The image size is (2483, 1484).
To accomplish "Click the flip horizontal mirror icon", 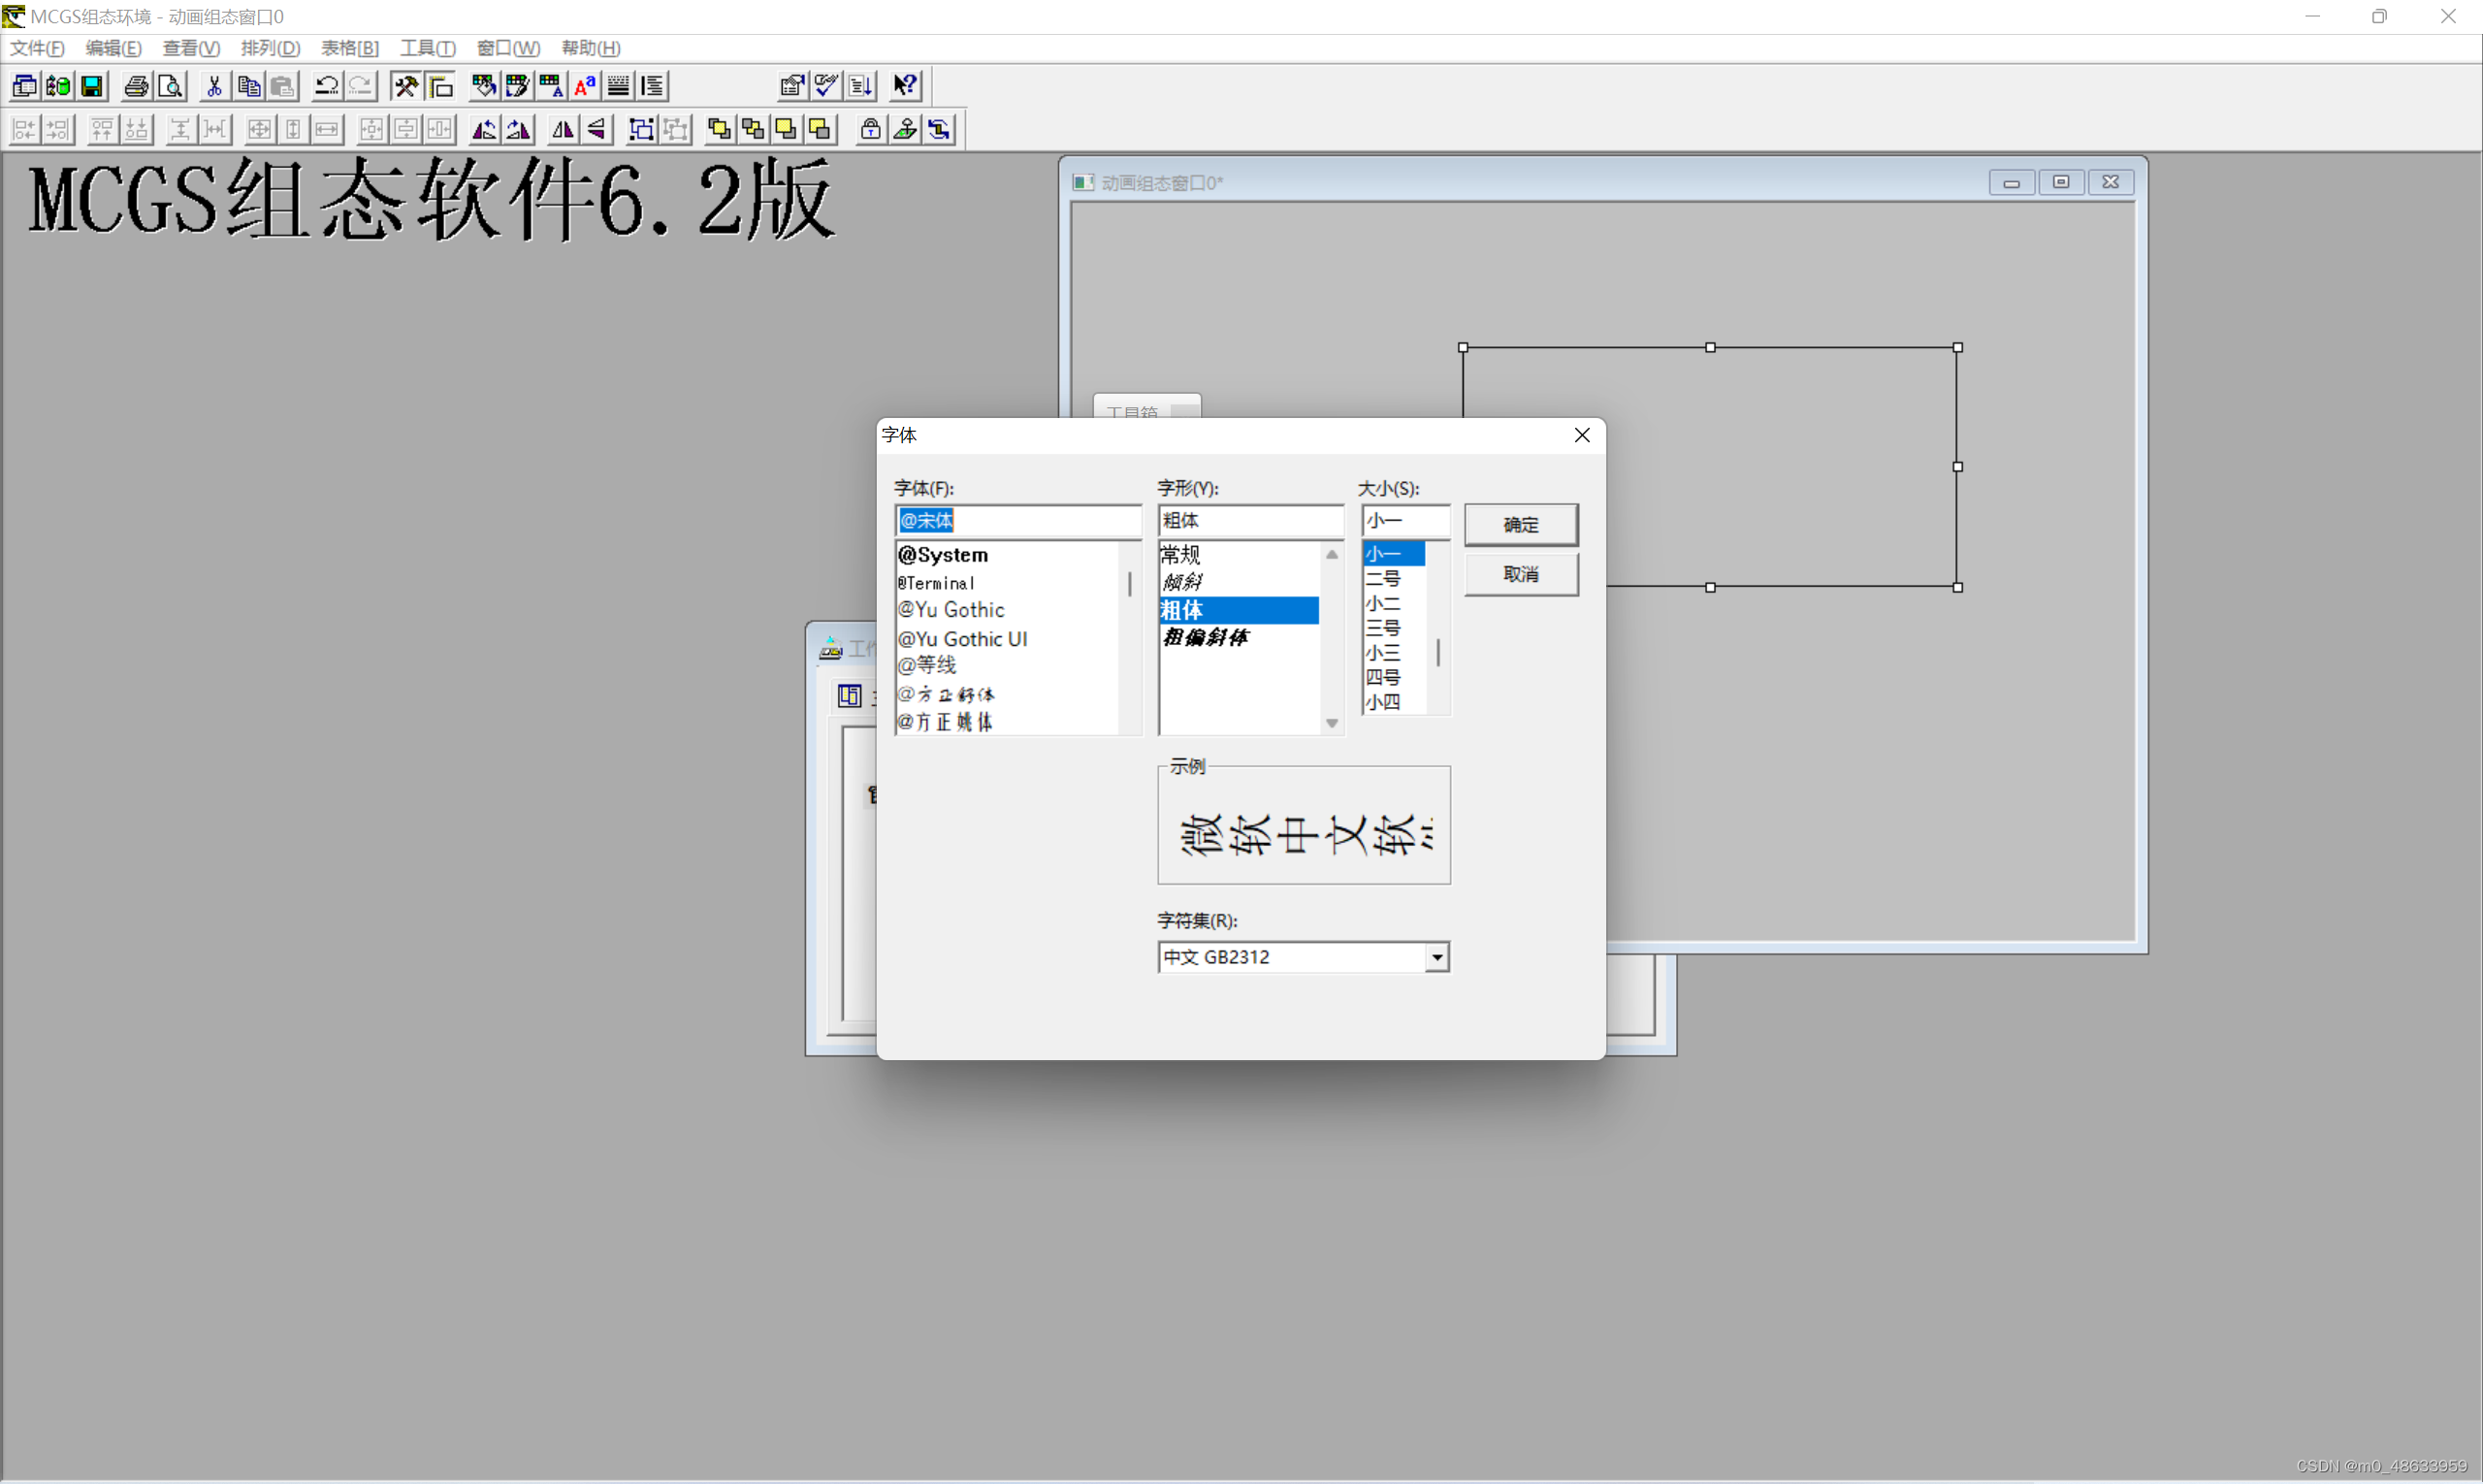I will 563,129.
